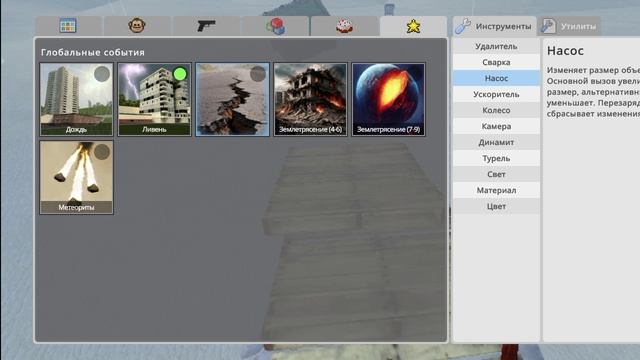
Task: Pick Цвет in the tools list
Action: pos(496,206)
